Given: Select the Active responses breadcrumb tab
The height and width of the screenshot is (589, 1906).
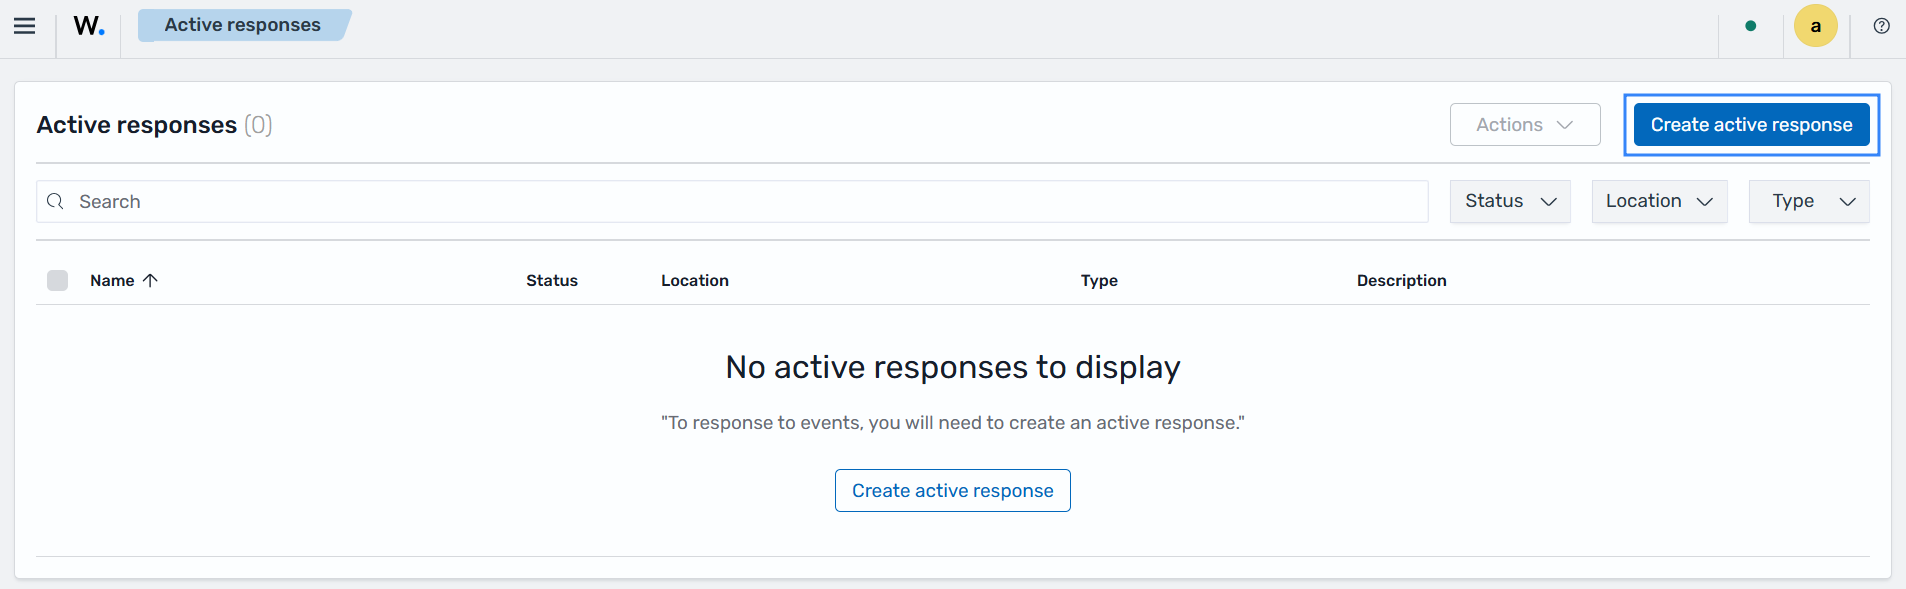Looking at the screenshot, I should coord(243,25).
